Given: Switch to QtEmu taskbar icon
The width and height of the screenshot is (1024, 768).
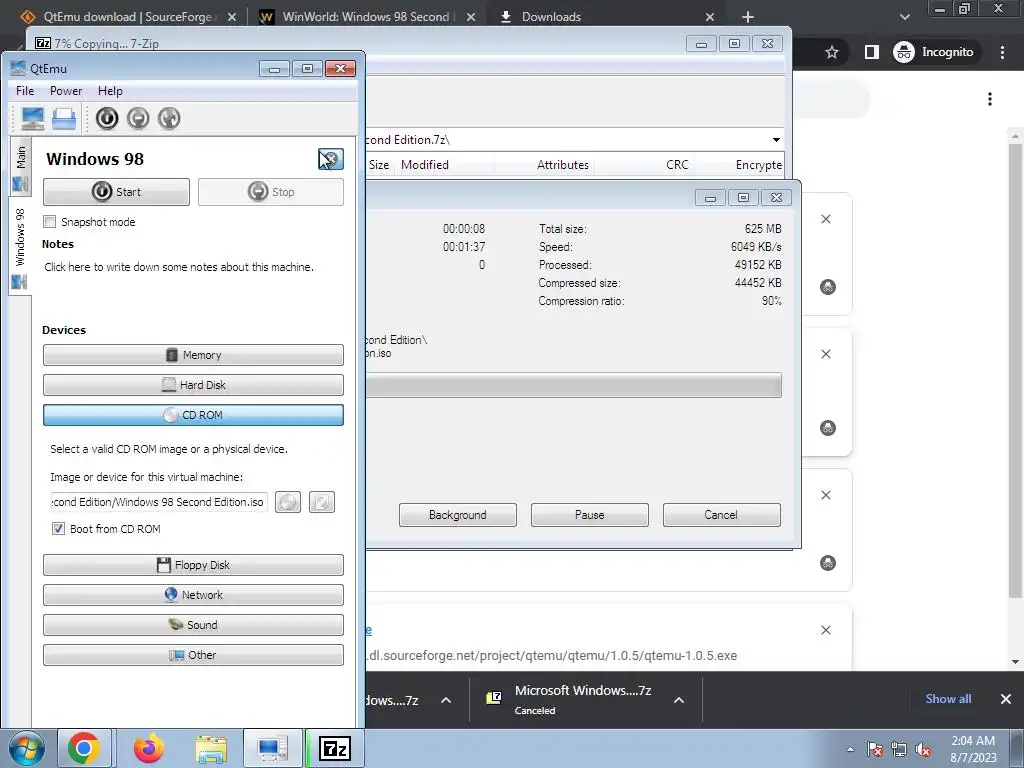Looking at the screenshot, I should [272, 748].
